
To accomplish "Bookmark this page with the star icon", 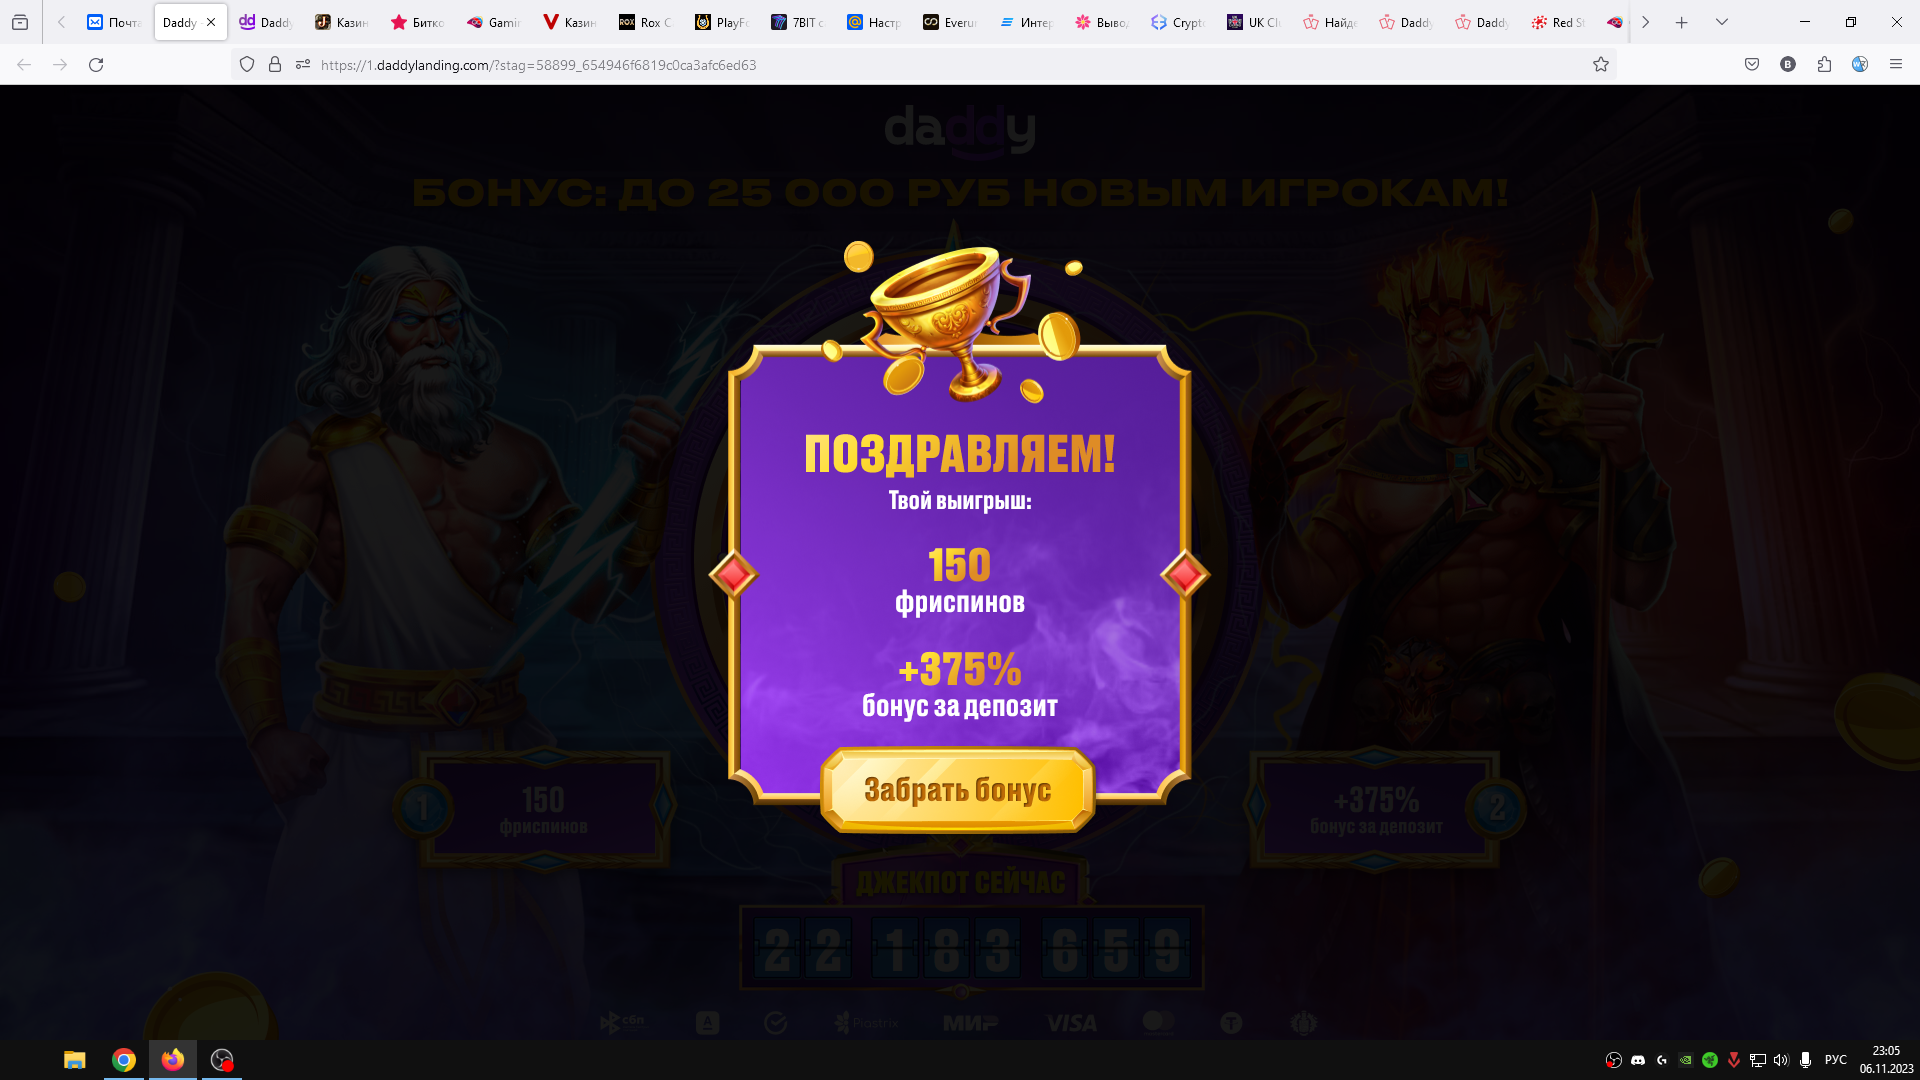I will [1601, 65].
